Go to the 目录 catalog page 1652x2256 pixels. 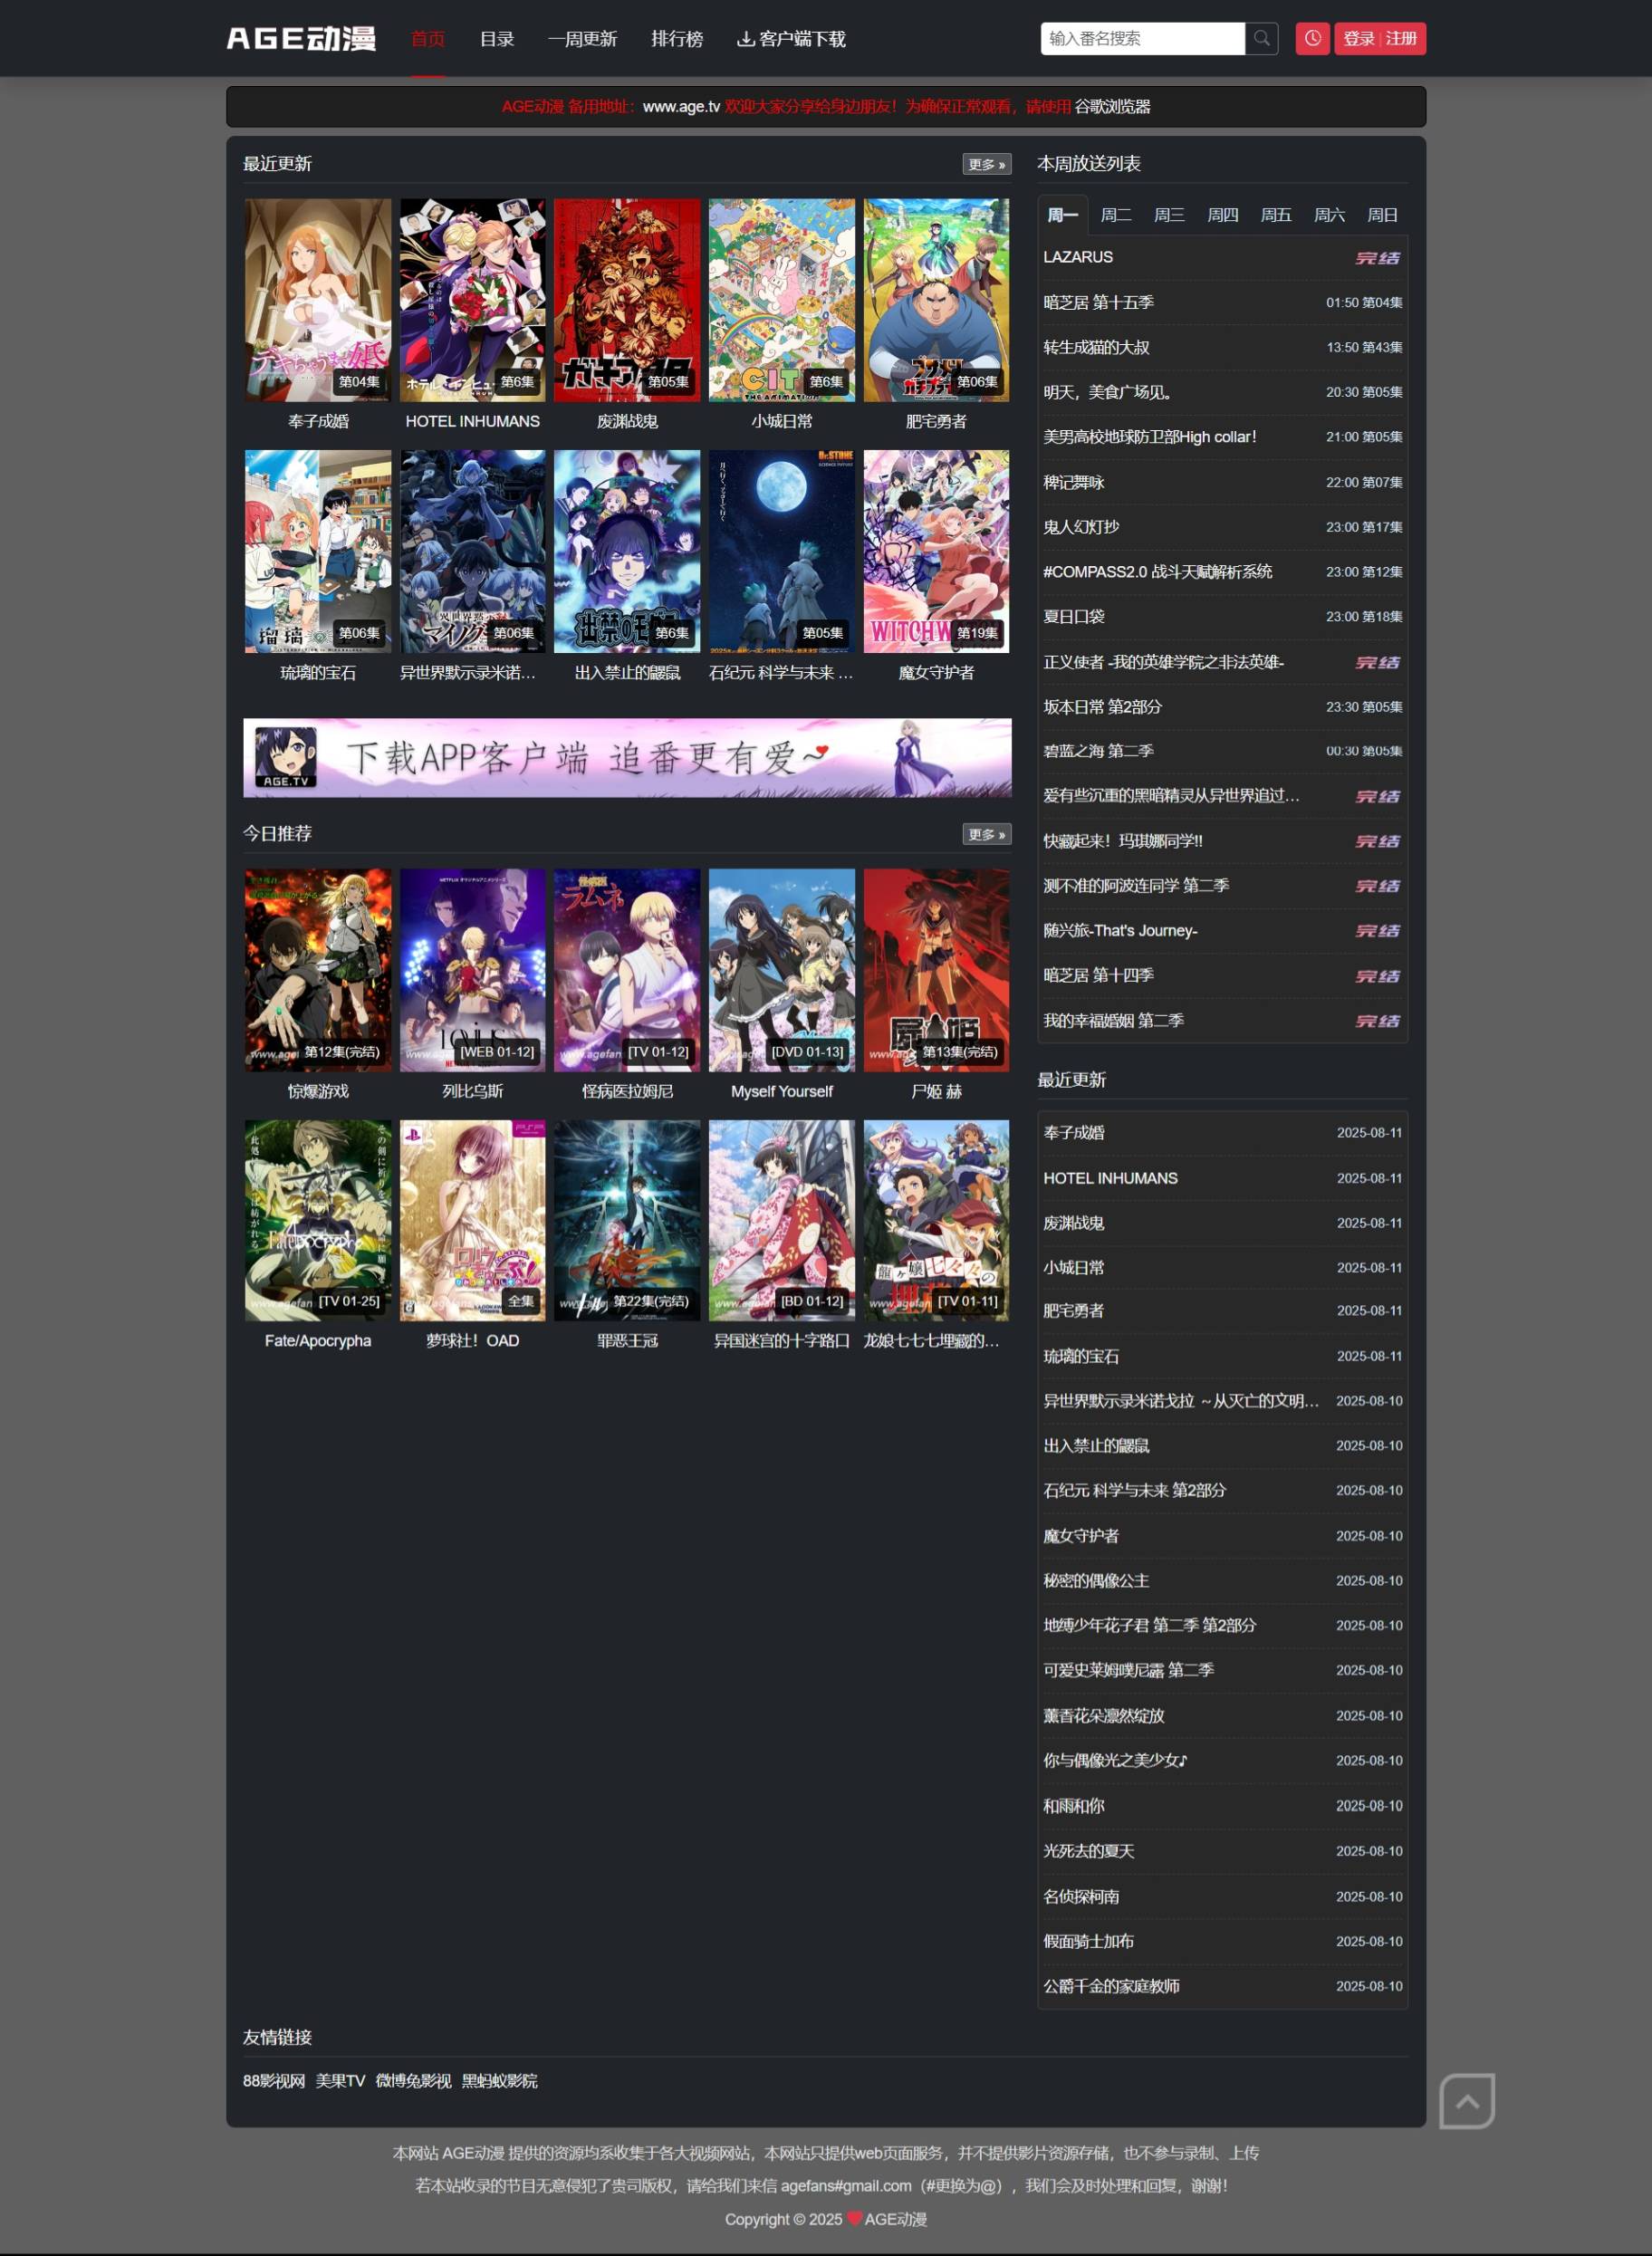[496, 39]
